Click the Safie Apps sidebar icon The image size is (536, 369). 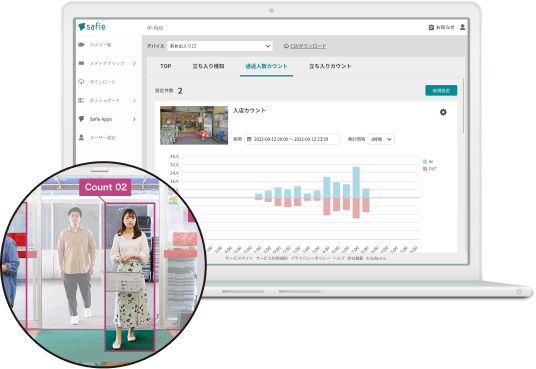pyautogui.click(x=81, y=119)
